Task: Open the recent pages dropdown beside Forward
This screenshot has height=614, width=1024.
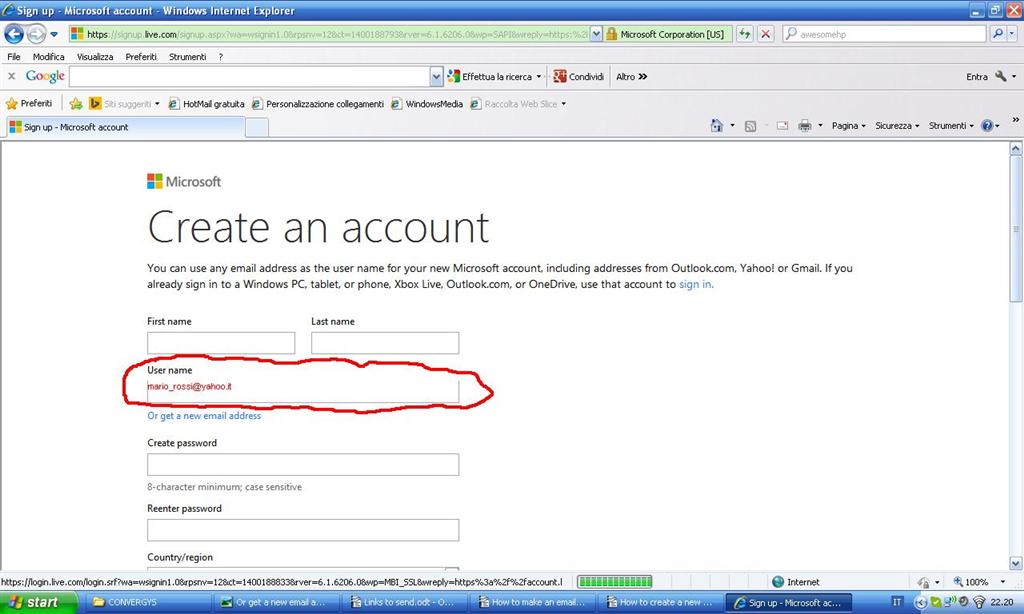Action: click(x=54, y=34)
